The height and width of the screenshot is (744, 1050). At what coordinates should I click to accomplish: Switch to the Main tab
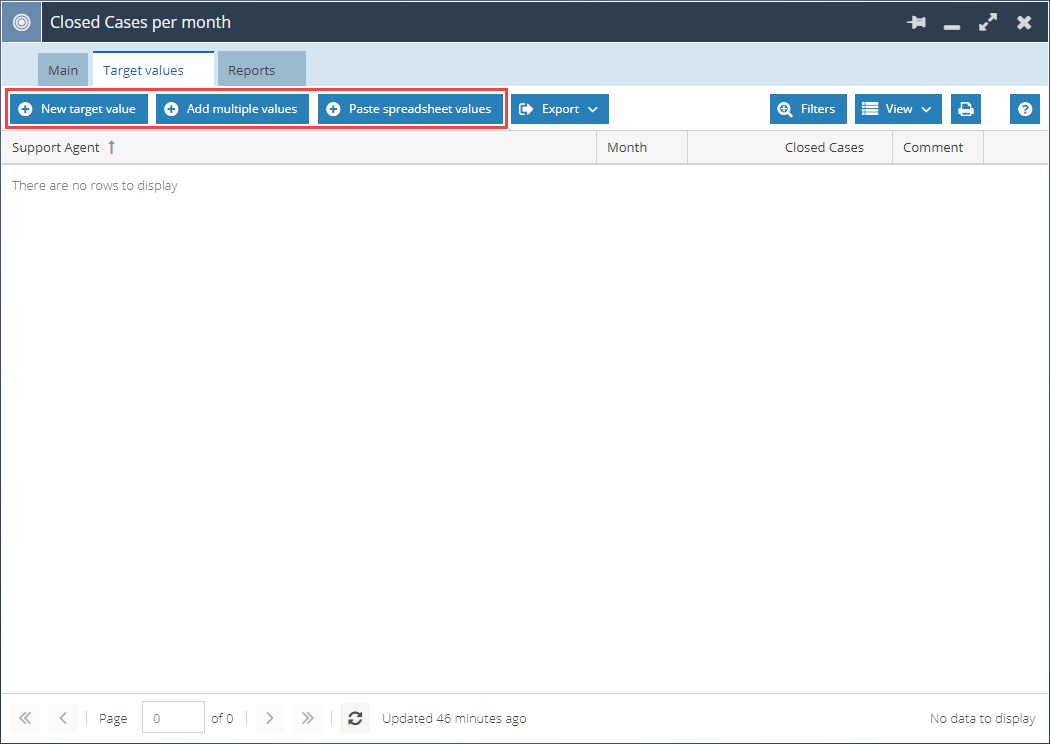63,70
